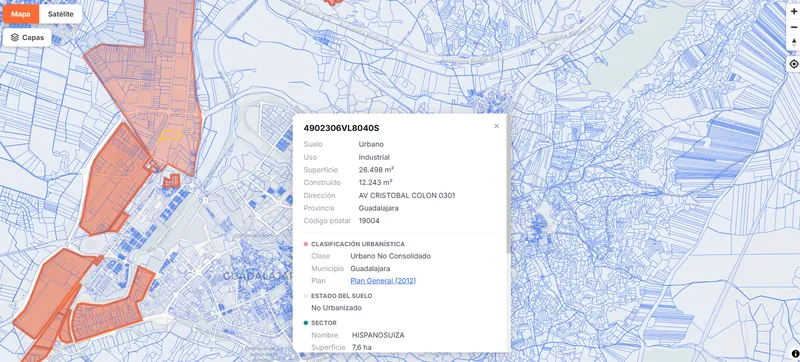This screenshot has width=800, height=362.
Task: Select address AV CRISTOBAL COLON 0301
Action: (407, 195)
